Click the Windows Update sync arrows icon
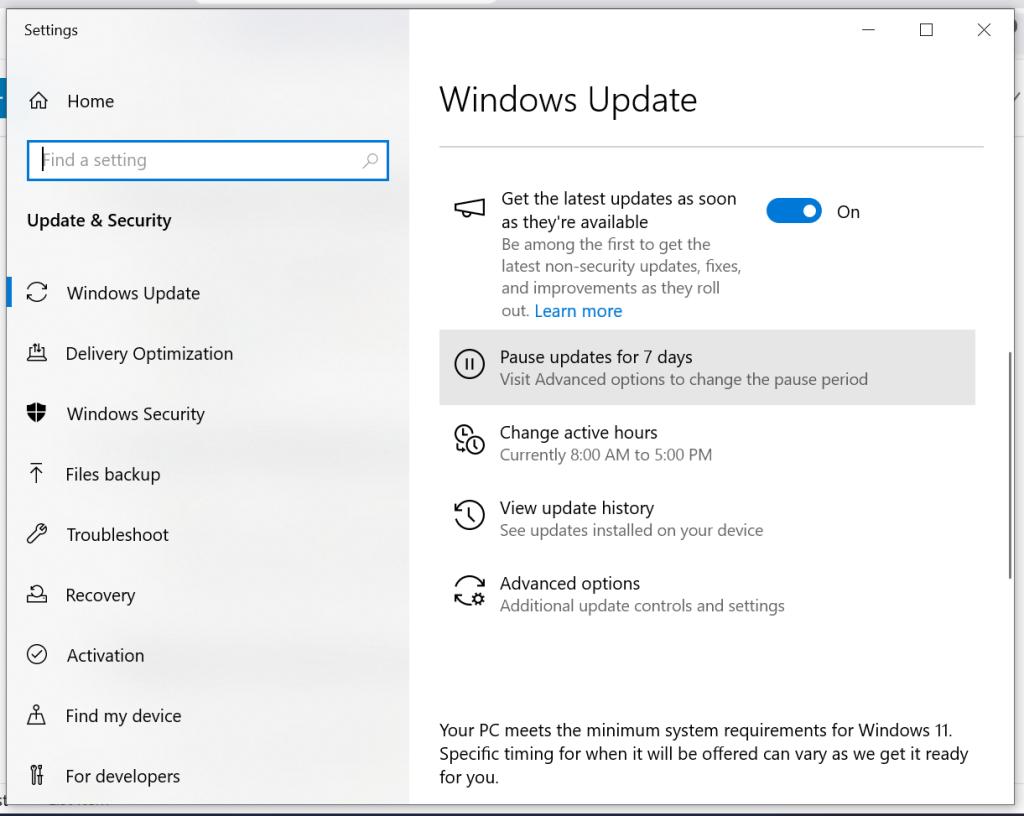 click(37, 293)
